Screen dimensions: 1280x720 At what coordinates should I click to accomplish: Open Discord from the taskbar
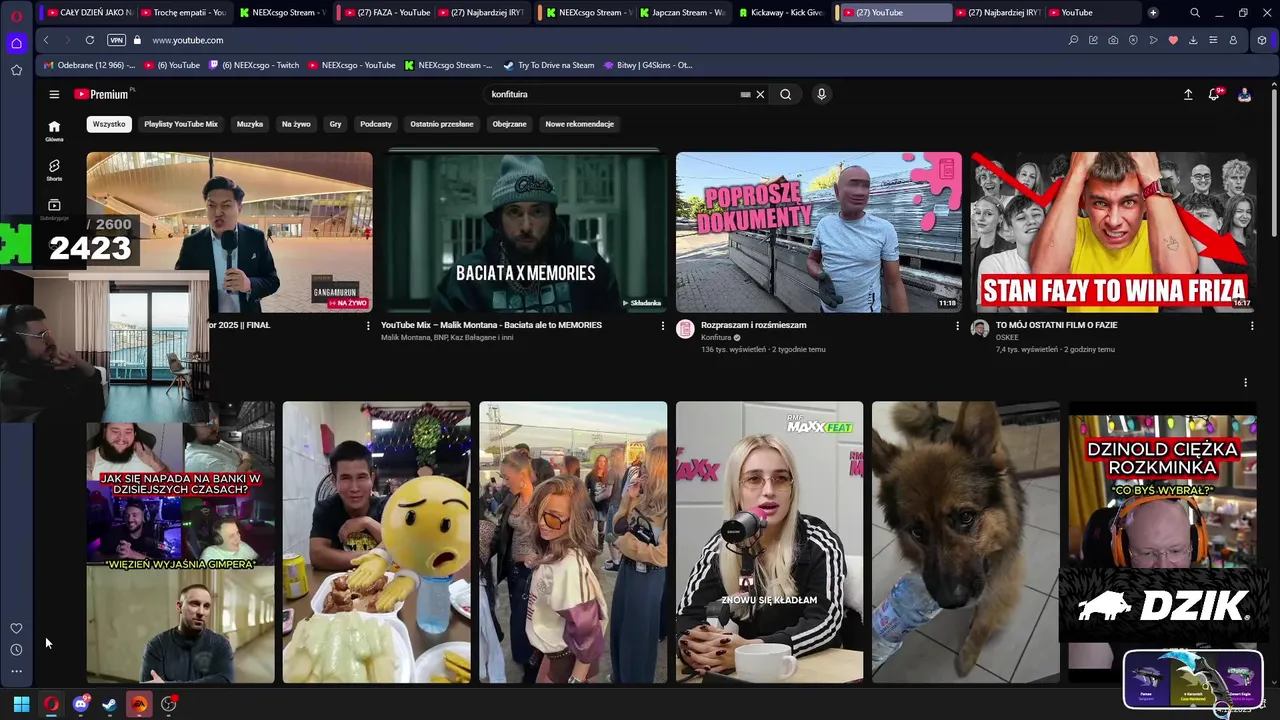tap(81, 704)
